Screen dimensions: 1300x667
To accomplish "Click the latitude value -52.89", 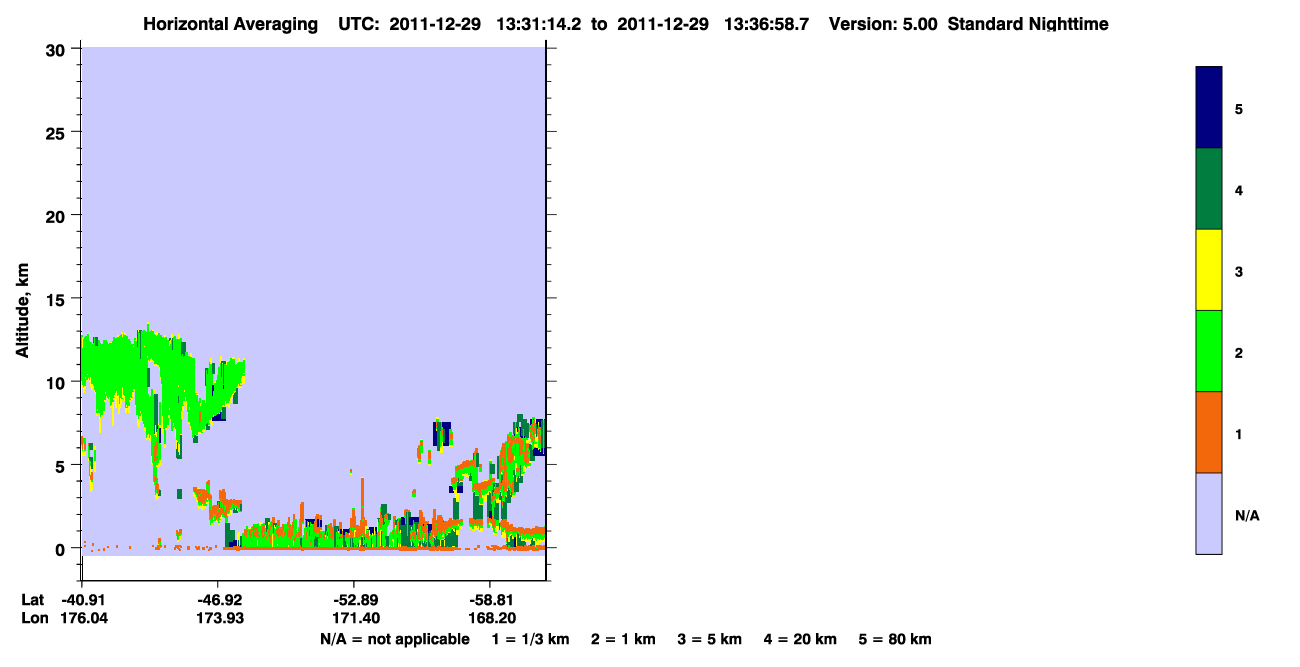I will coord(354,600).
